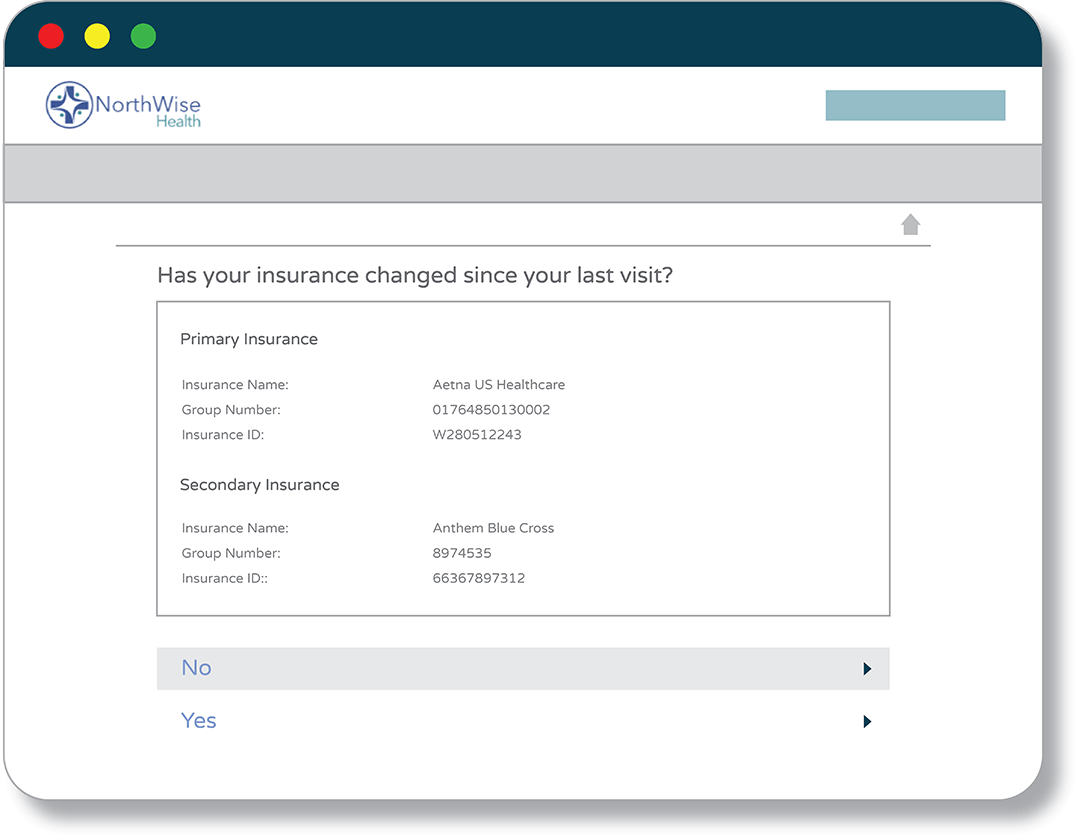Click primary insurance ID W280512243
This screenshot has height=840, width=1080.
point(477,435)
